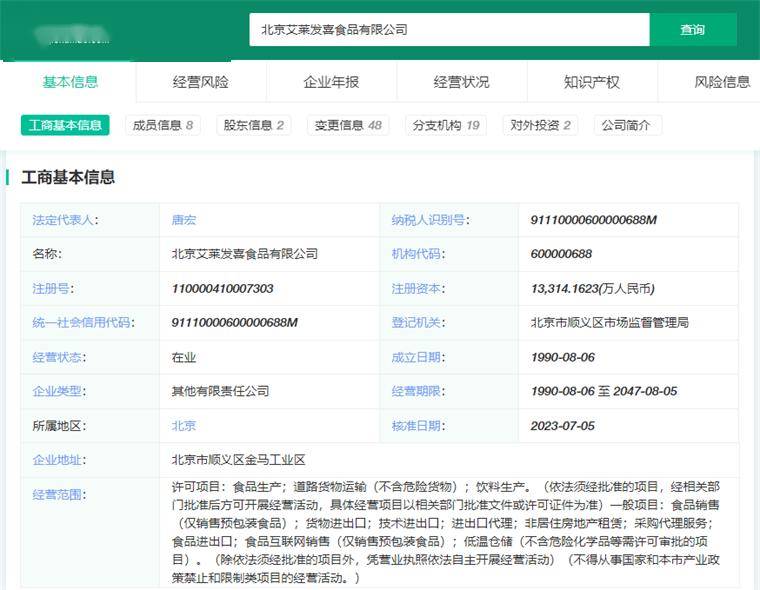The image size is (760, 590).
Task: Switch to the 企业年报 tab
Action: (331, 82)
